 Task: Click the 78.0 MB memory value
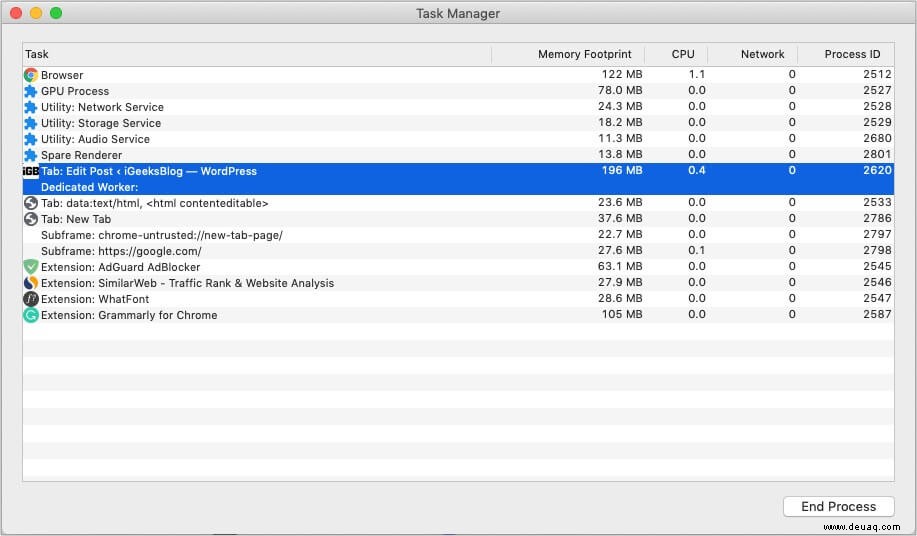click(x=620, y=90)
